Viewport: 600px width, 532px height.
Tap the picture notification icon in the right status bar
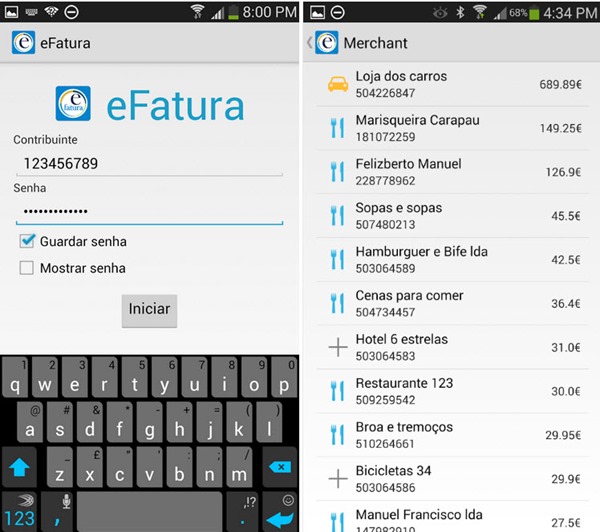(x=317, y=13)
